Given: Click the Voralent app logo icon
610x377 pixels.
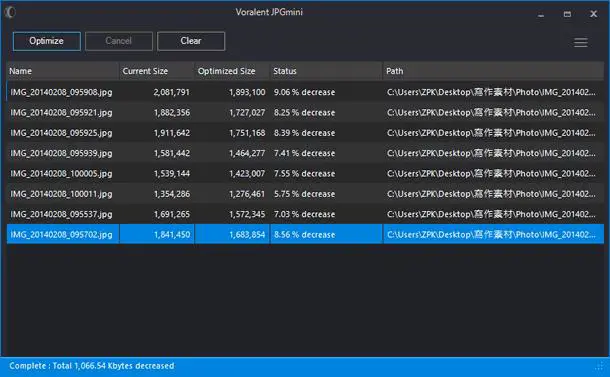Looking at the screenshot, I should (10, 12).
